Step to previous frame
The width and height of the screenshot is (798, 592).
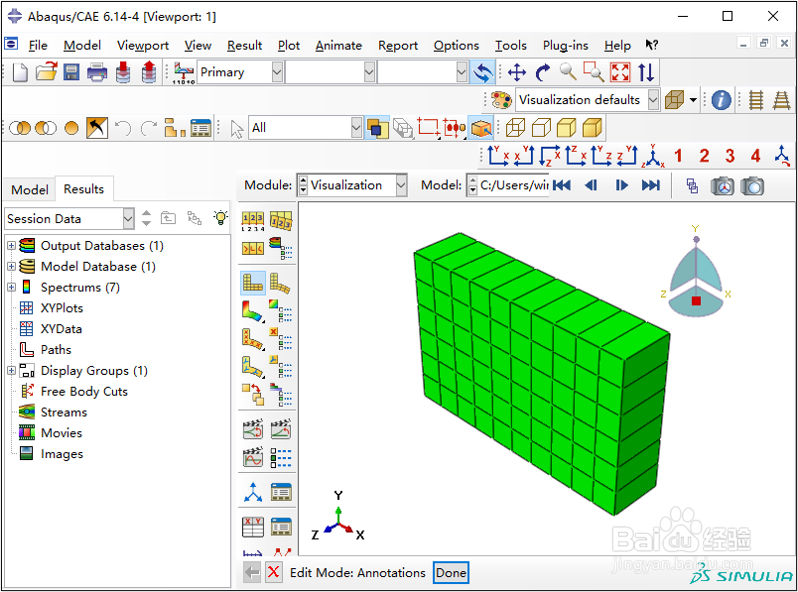(591, 185)
